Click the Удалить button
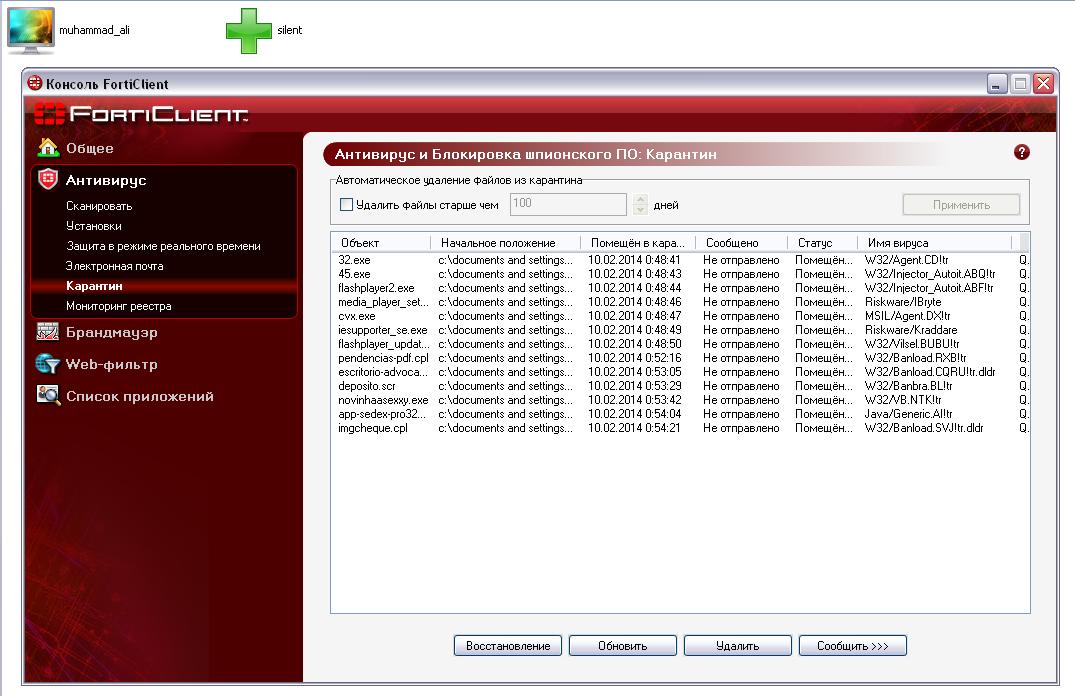This screenshot has height=696, width=1075. click(x=738, y=646)
